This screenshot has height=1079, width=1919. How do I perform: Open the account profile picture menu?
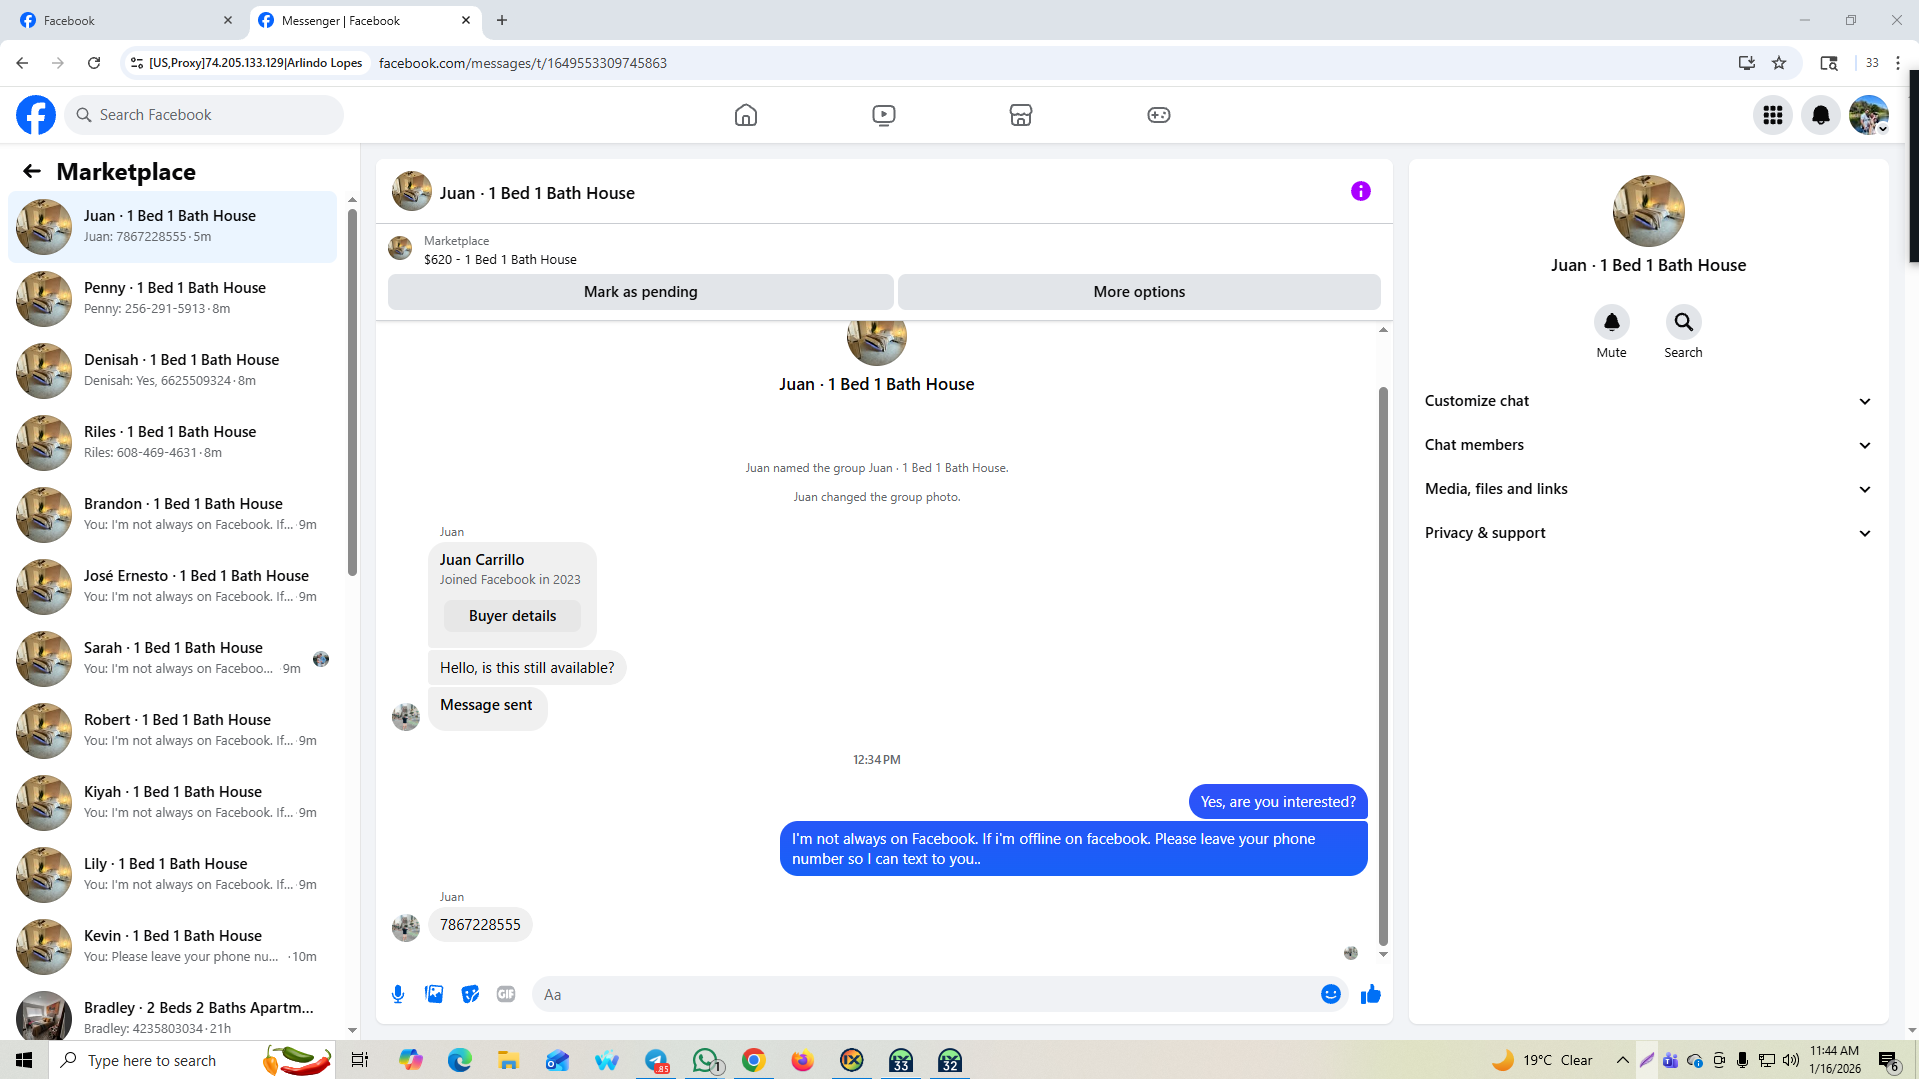click(x=1869, y=115)
